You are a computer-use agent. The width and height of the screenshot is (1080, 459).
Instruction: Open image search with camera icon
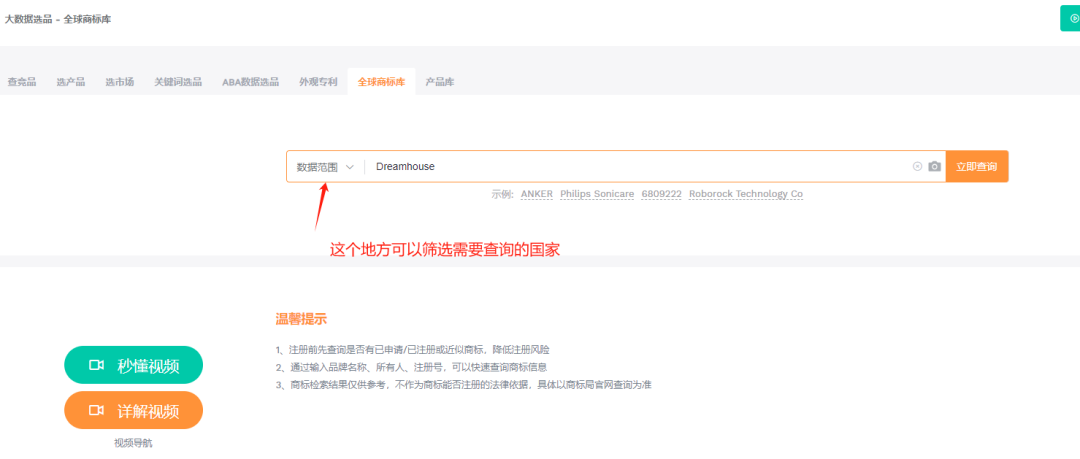pos(935,166)
